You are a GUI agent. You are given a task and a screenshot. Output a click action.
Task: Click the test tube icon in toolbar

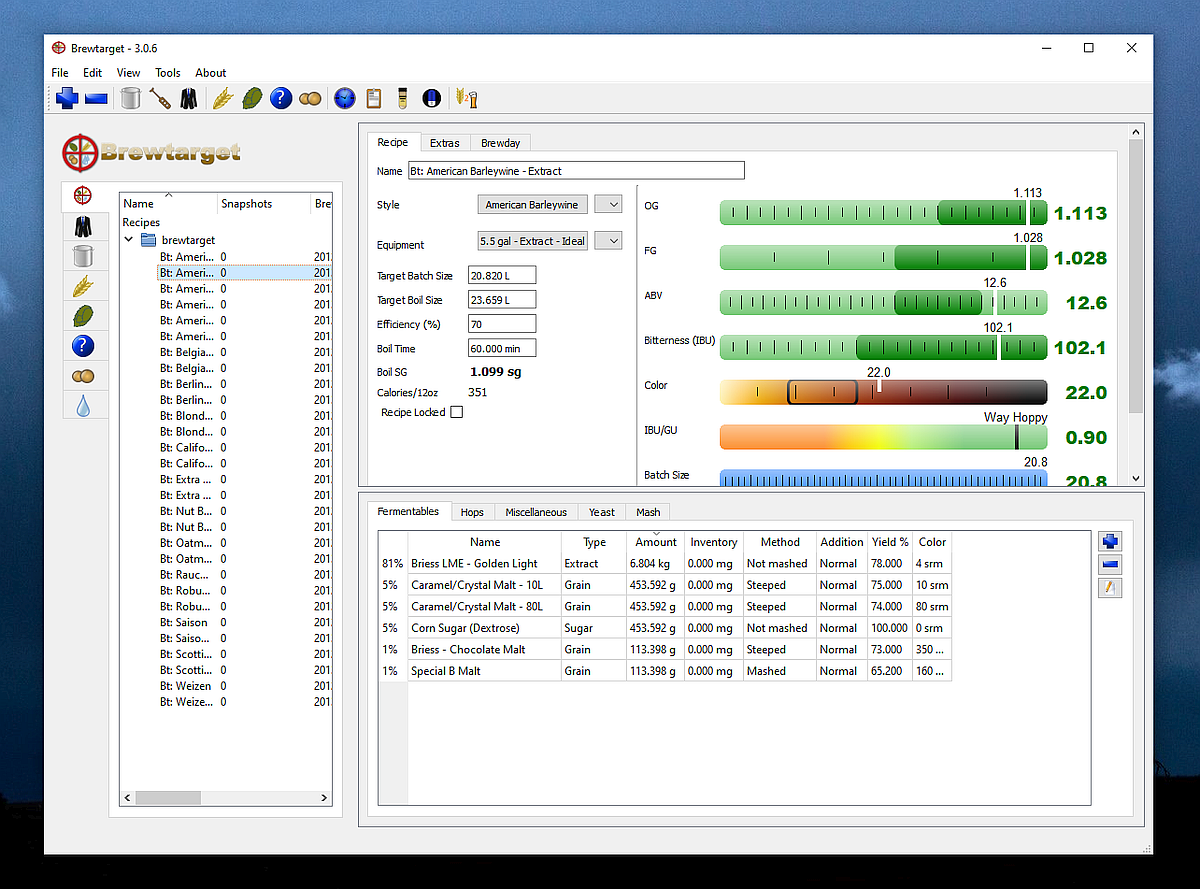pos(402,98)
